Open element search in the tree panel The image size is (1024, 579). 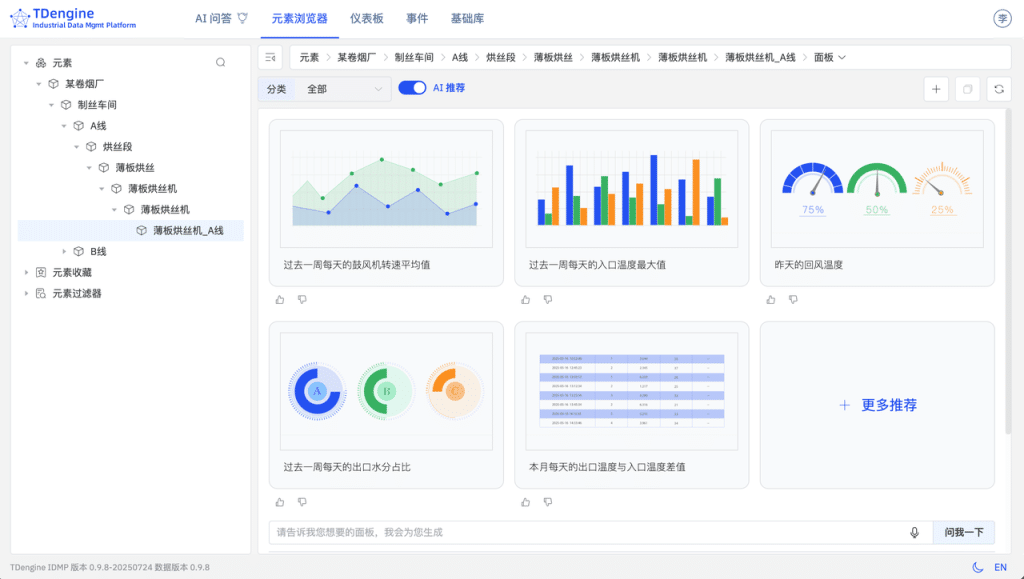(x=218, y=61)
